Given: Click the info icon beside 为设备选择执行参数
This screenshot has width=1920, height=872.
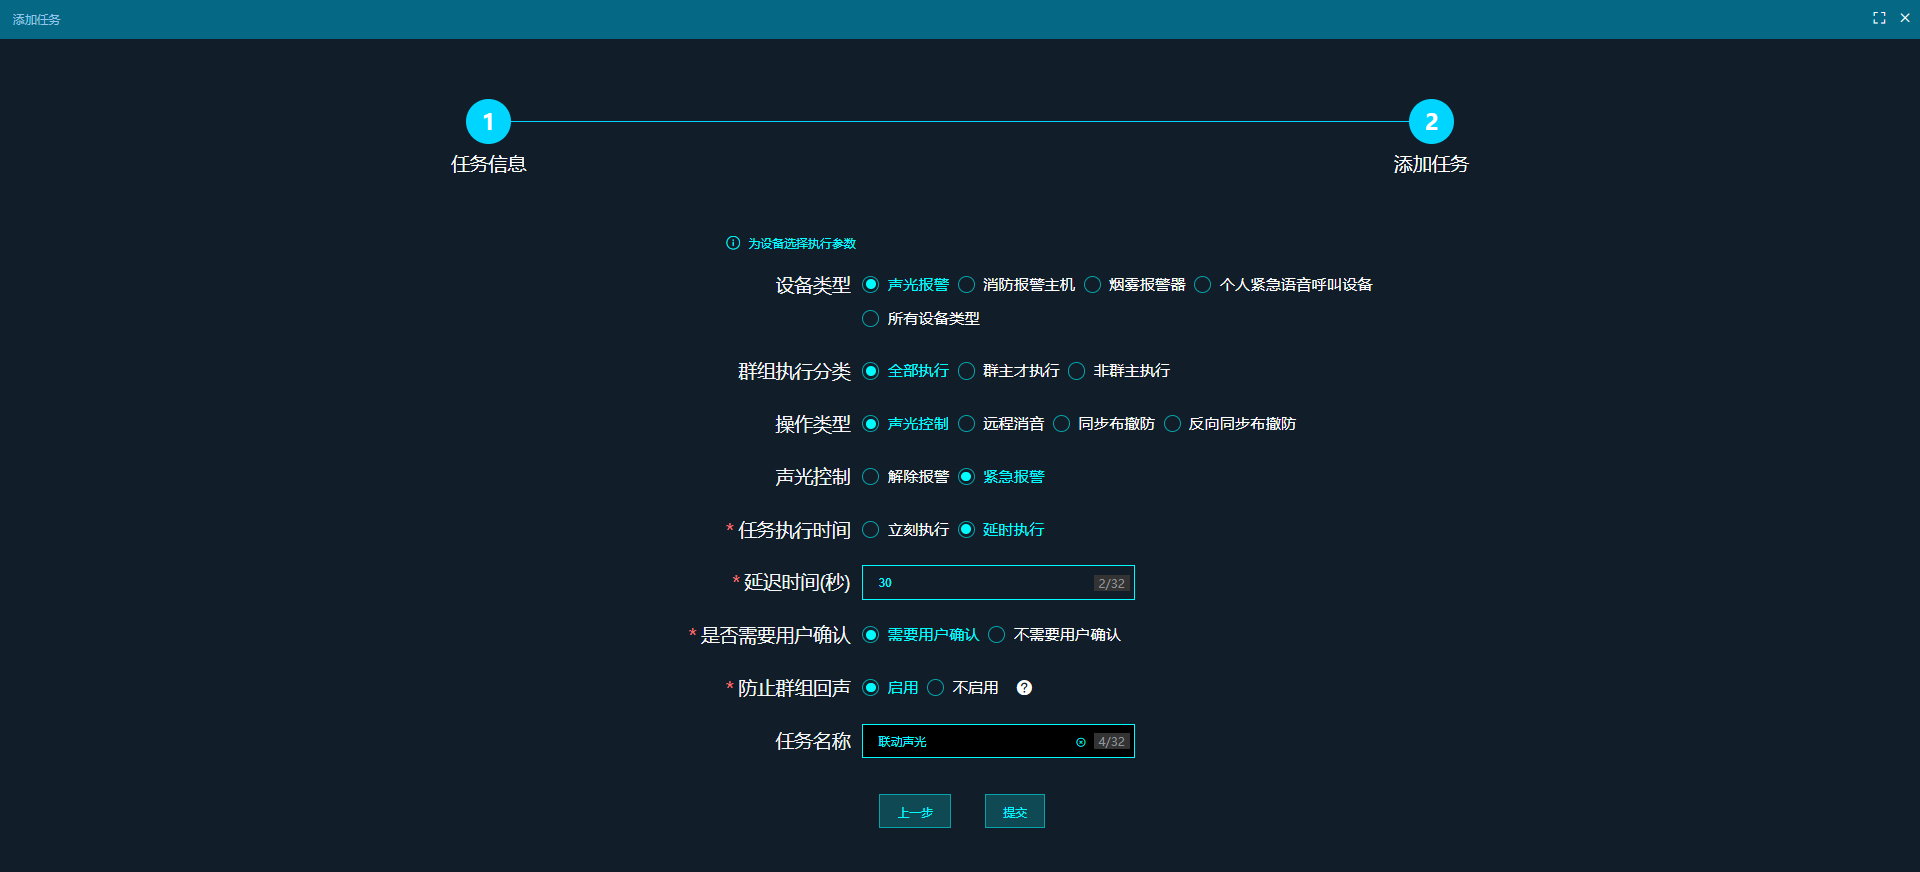Looking at the screenshot, I should tap(733, 243).
